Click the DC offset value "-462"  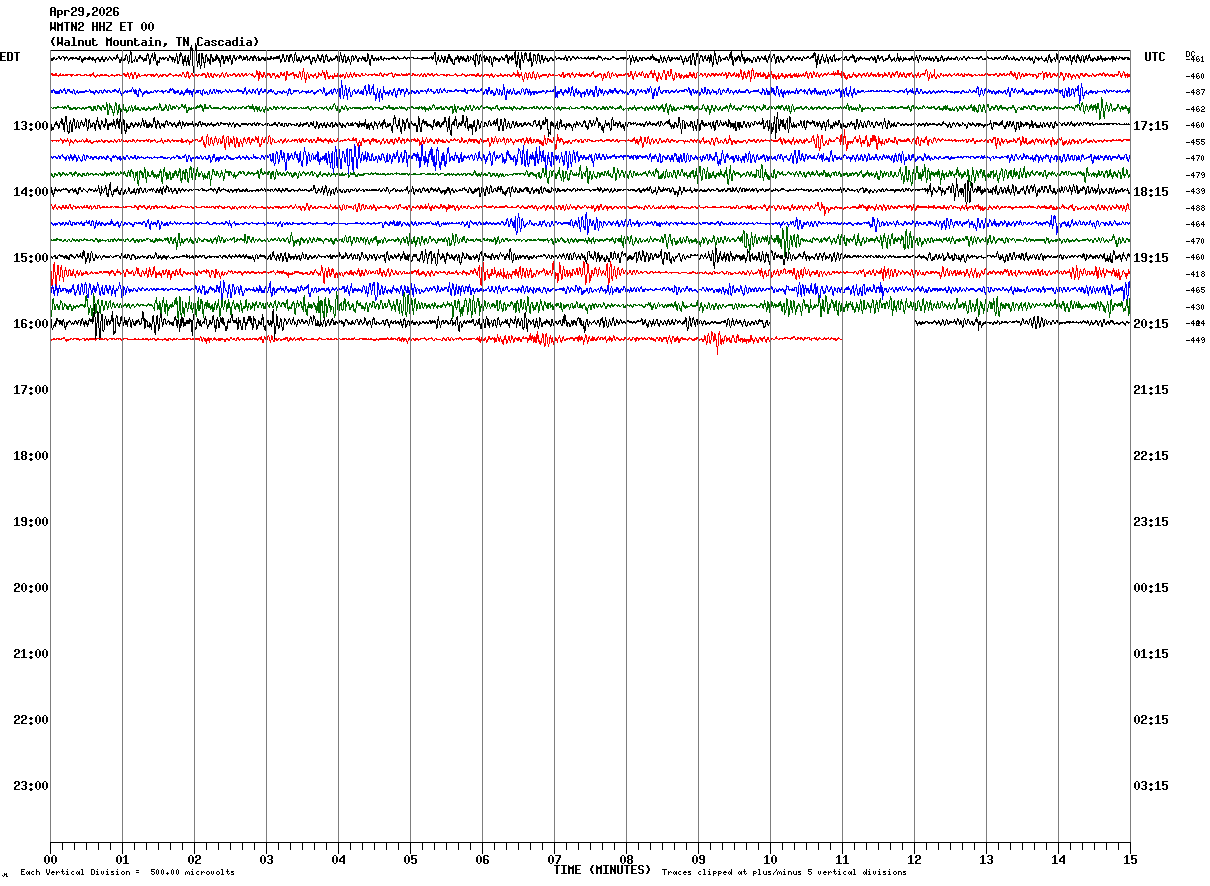click(x=1195, y=109)
